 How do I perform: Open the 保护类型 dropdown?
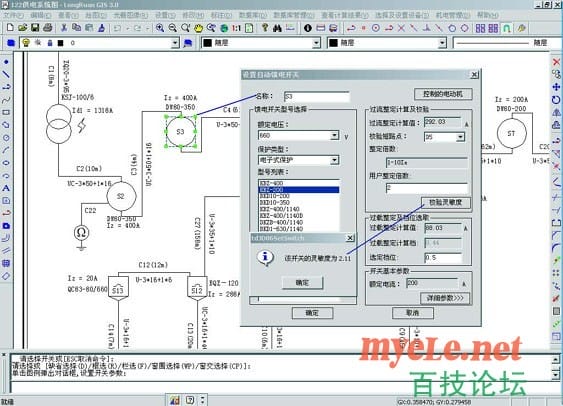point(334,160)
